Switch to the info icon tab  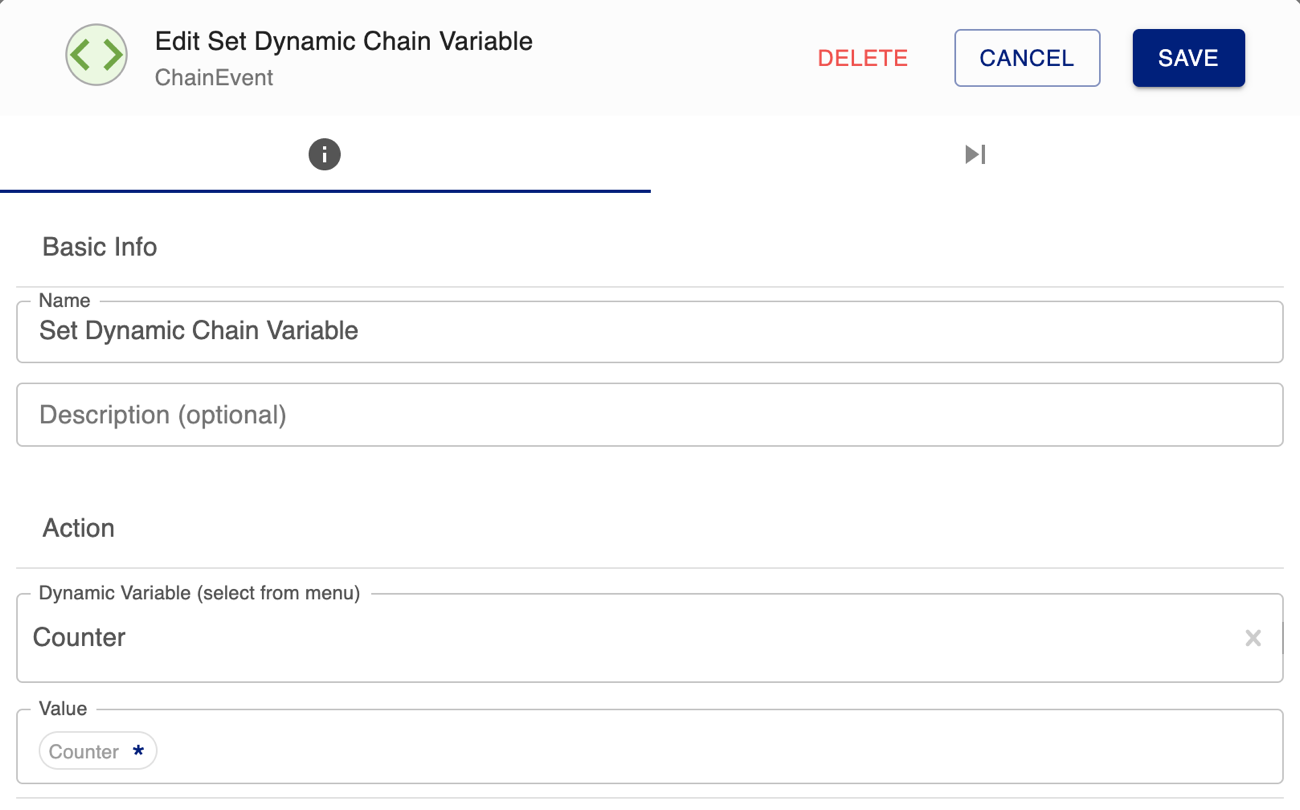(x=324, y=154)
